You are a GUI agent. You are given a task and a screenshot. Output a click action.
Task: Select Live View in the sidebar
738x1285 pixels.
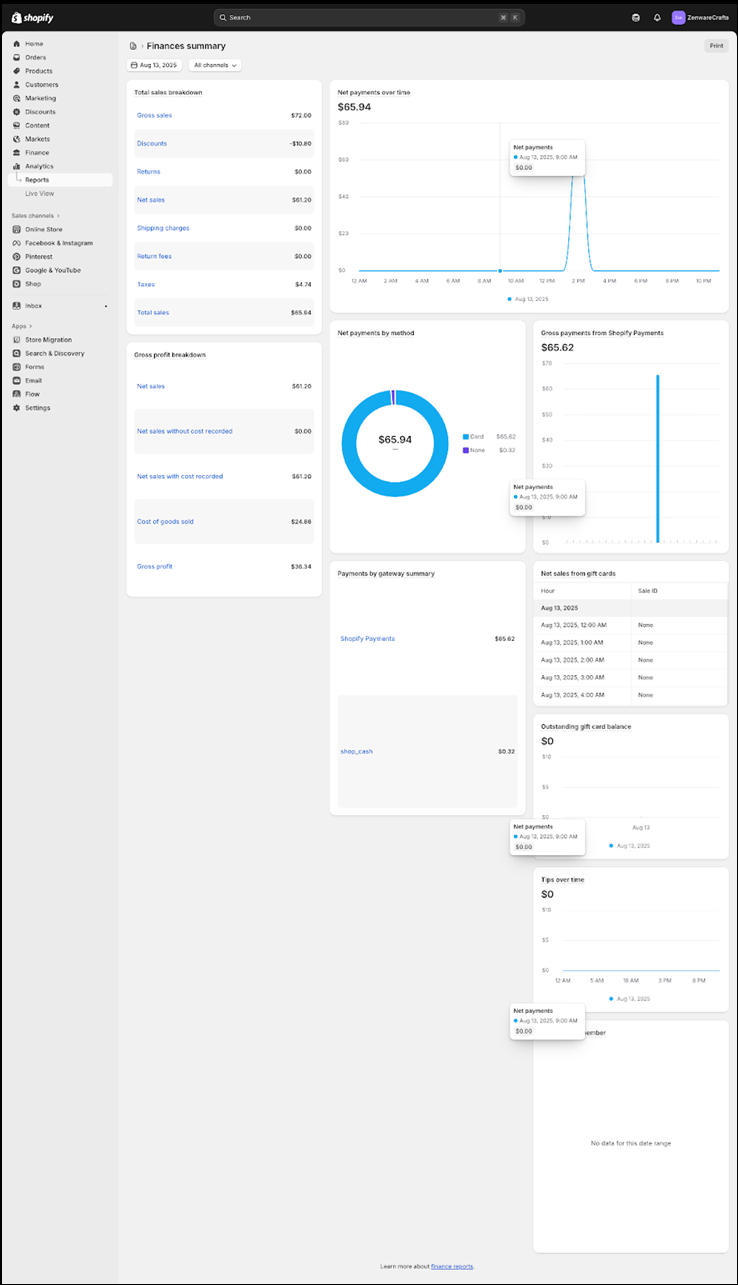[x=40, y=193]
